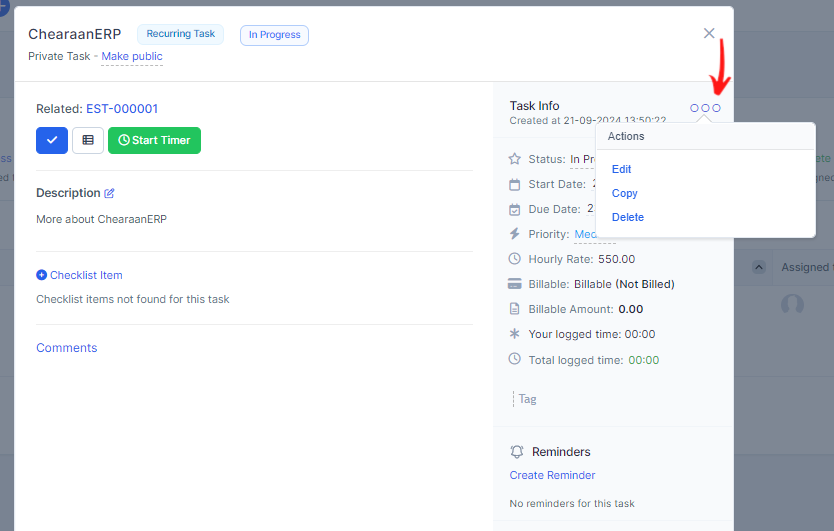Collapse the Assigned section chevron
The height and width of the screenshot is (531, 834).
point(759,267)
